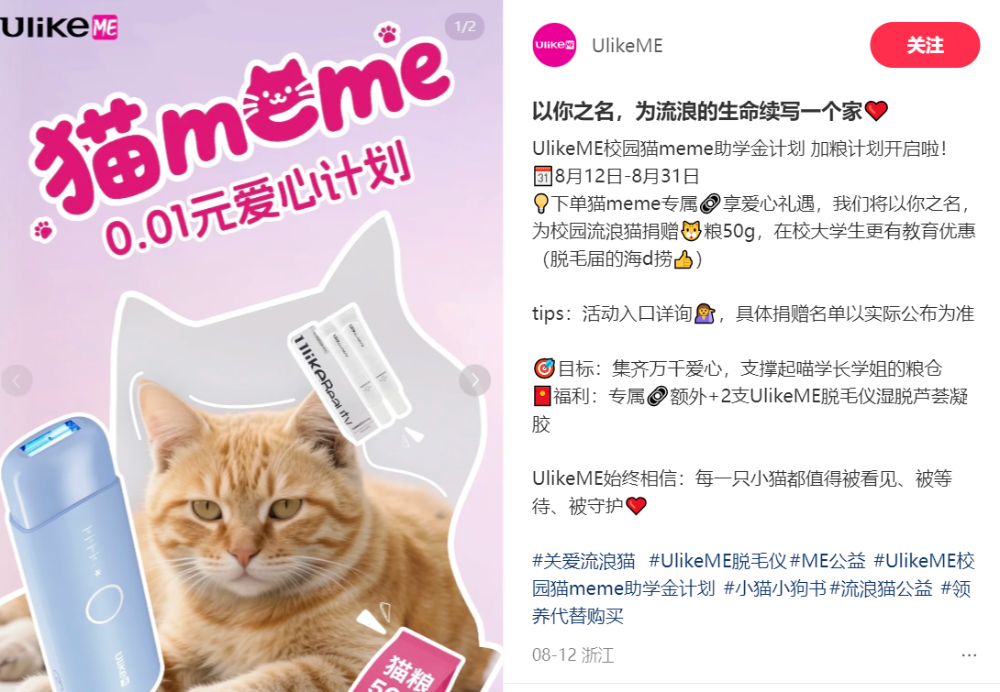The width and height of the screenshot is (1000, 692).
Task: Follow the account with 关注 button
Action: (x=925, y=45)
